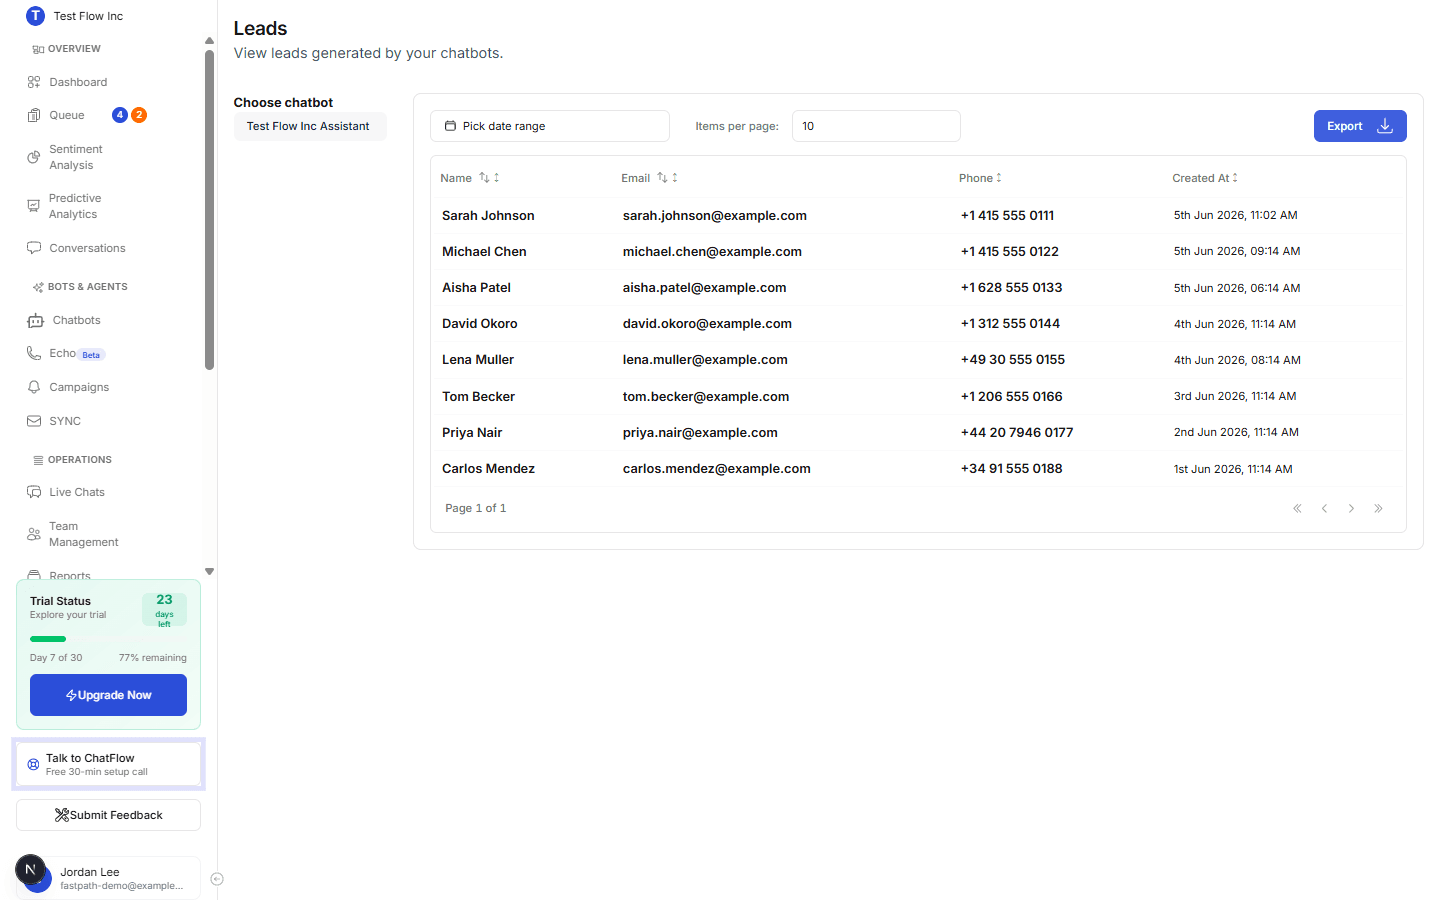Click the Submit Feedback button
The width and height of the screenshot is (1440, 900).
(x=108, y=815)
